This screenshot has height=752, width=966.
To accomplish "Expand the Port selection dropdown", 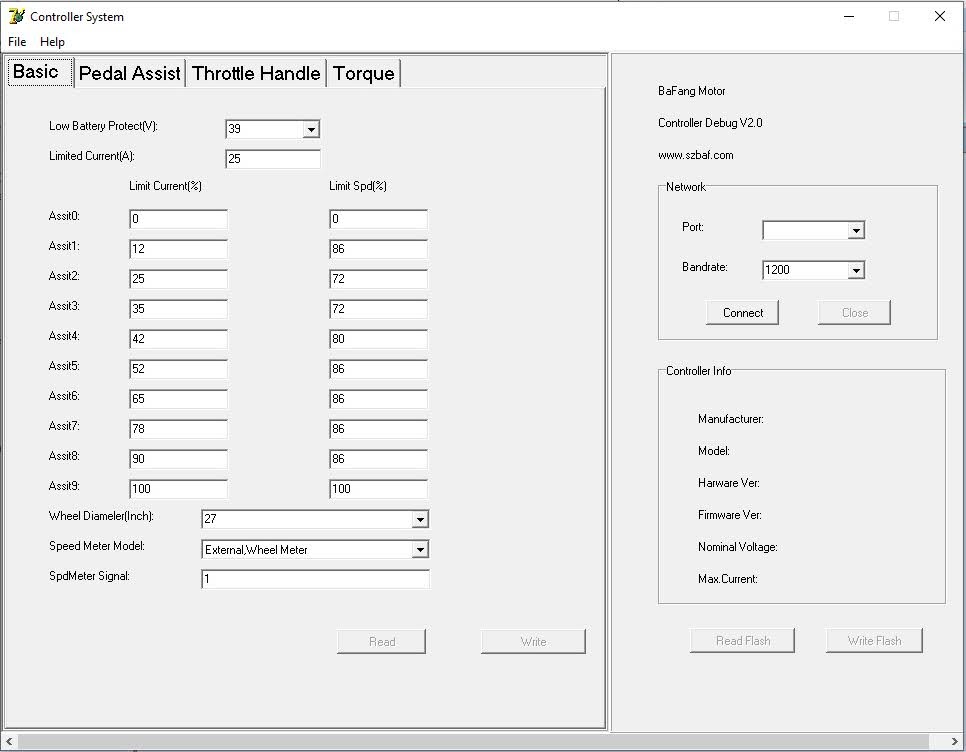I will pyautogui.click(x=855, y=231).
